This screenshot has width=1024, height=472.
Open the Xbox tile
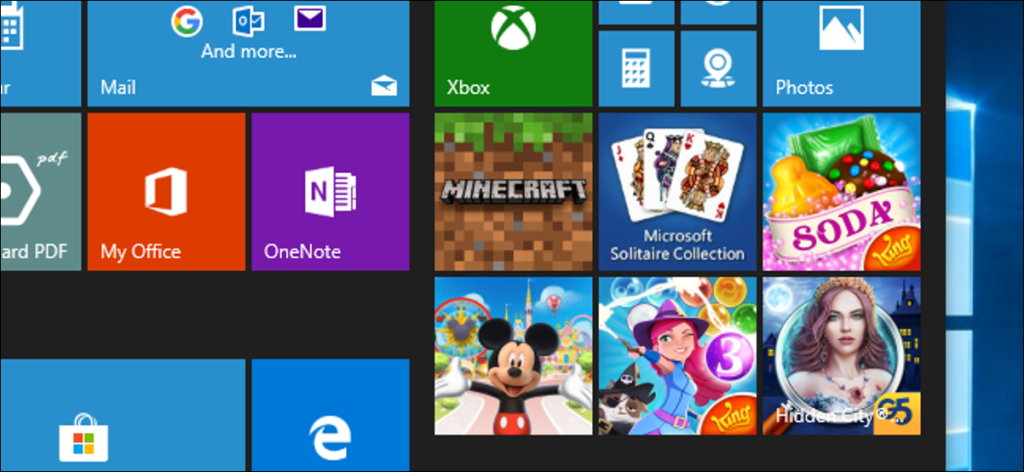coord(514,52)
